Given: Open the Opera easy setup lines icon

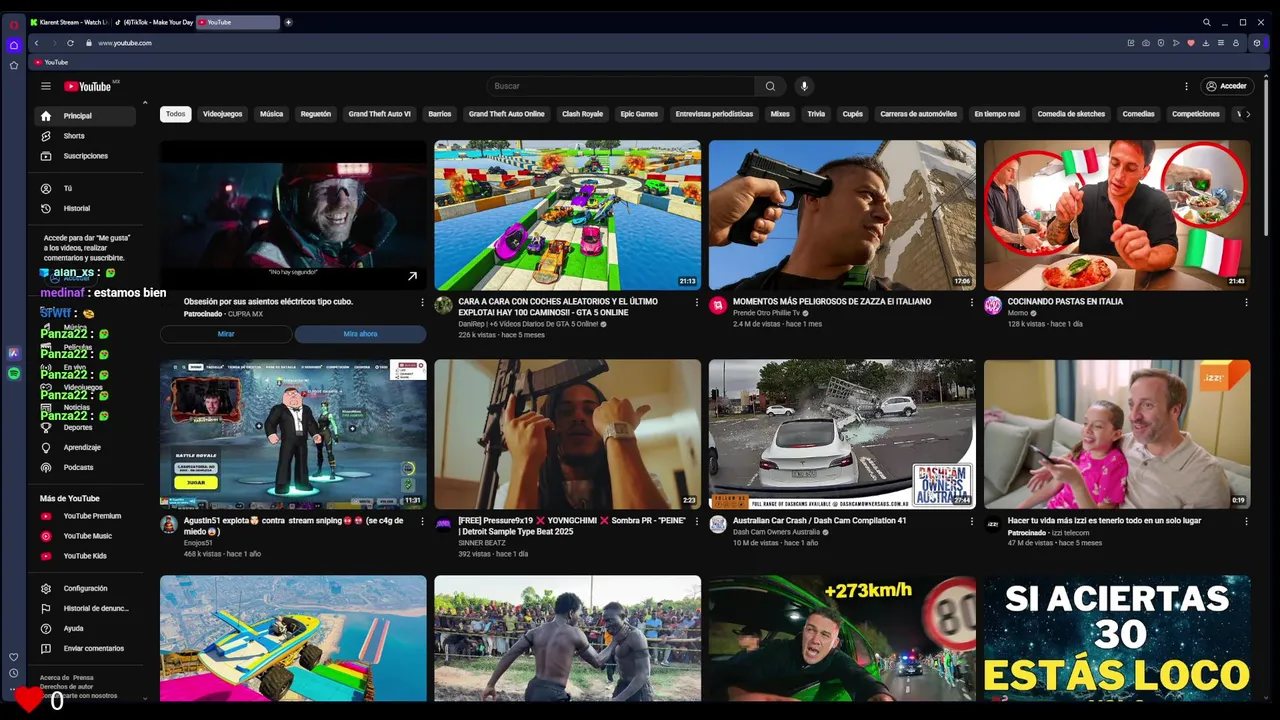Looking at the screenshot, I should (1221, 43).
